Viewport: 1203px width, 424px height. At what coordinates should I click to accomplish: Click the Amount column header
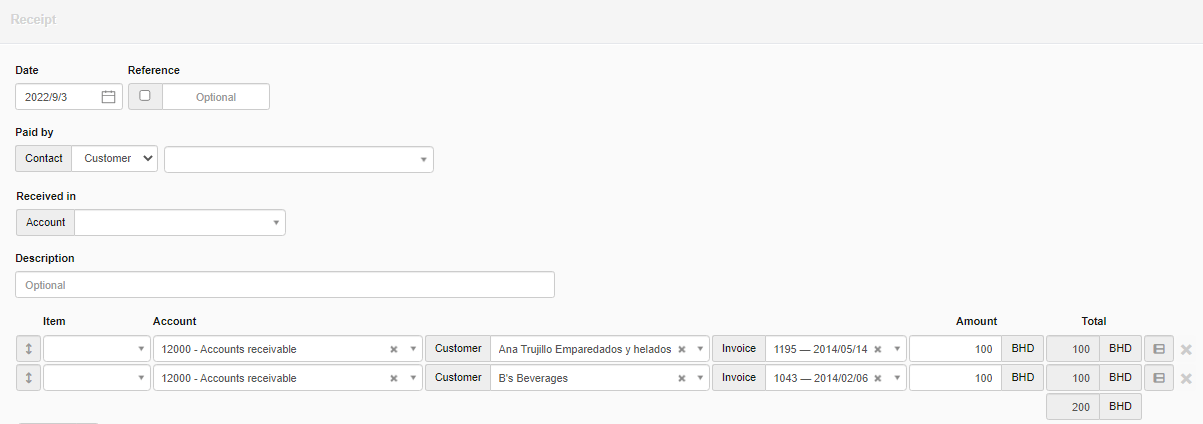click(x=976, y=321)
